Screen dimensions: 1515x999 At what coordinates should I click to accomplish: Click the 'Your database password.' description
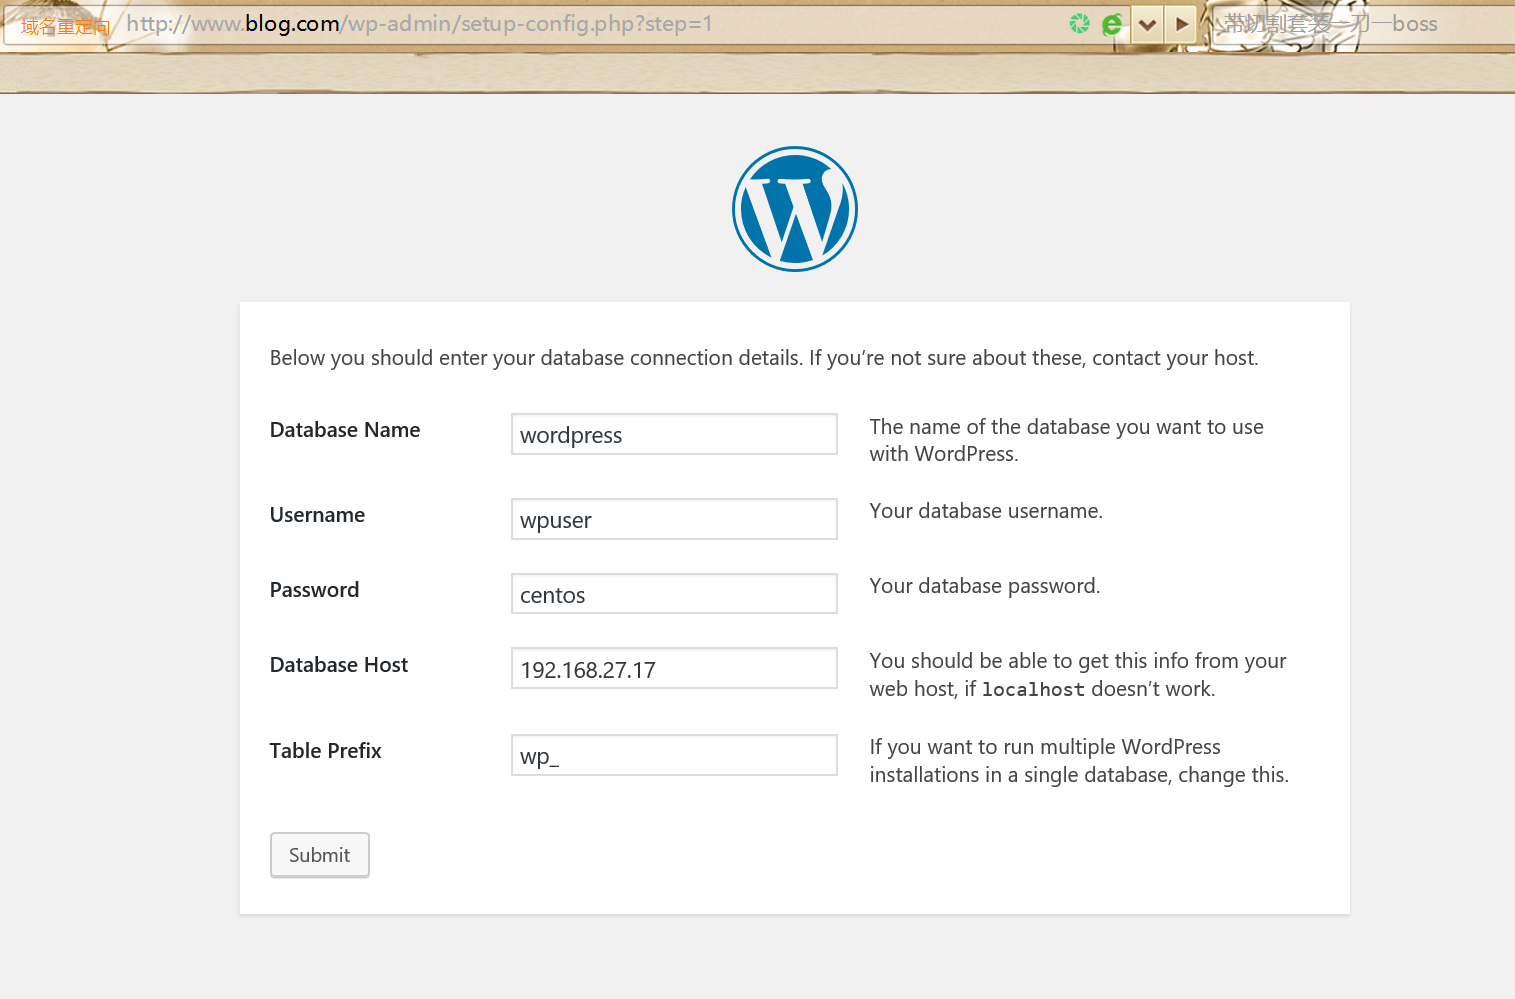(x=985, y=586)
